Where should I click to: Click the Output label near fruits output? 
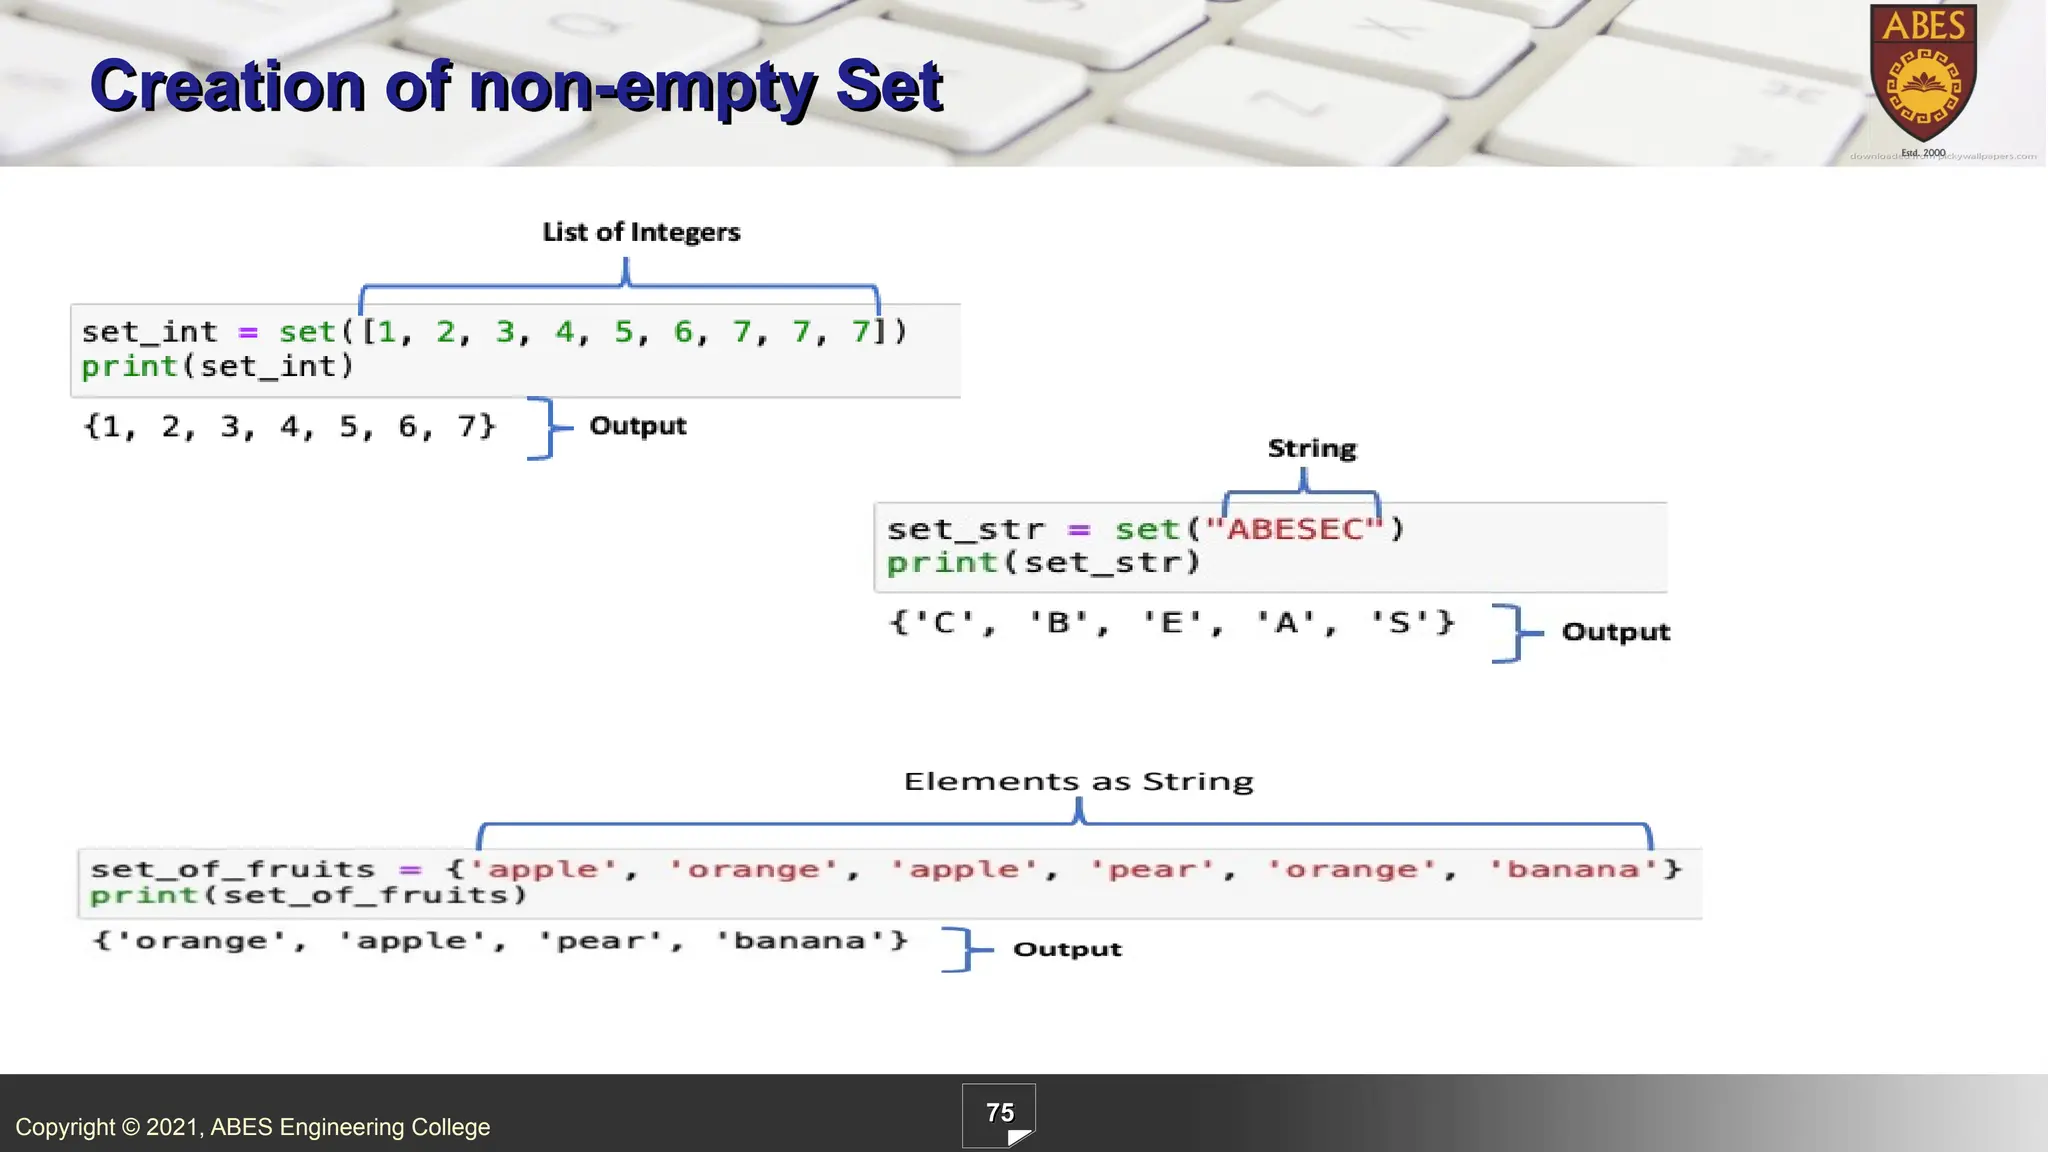pos(1067,949)
